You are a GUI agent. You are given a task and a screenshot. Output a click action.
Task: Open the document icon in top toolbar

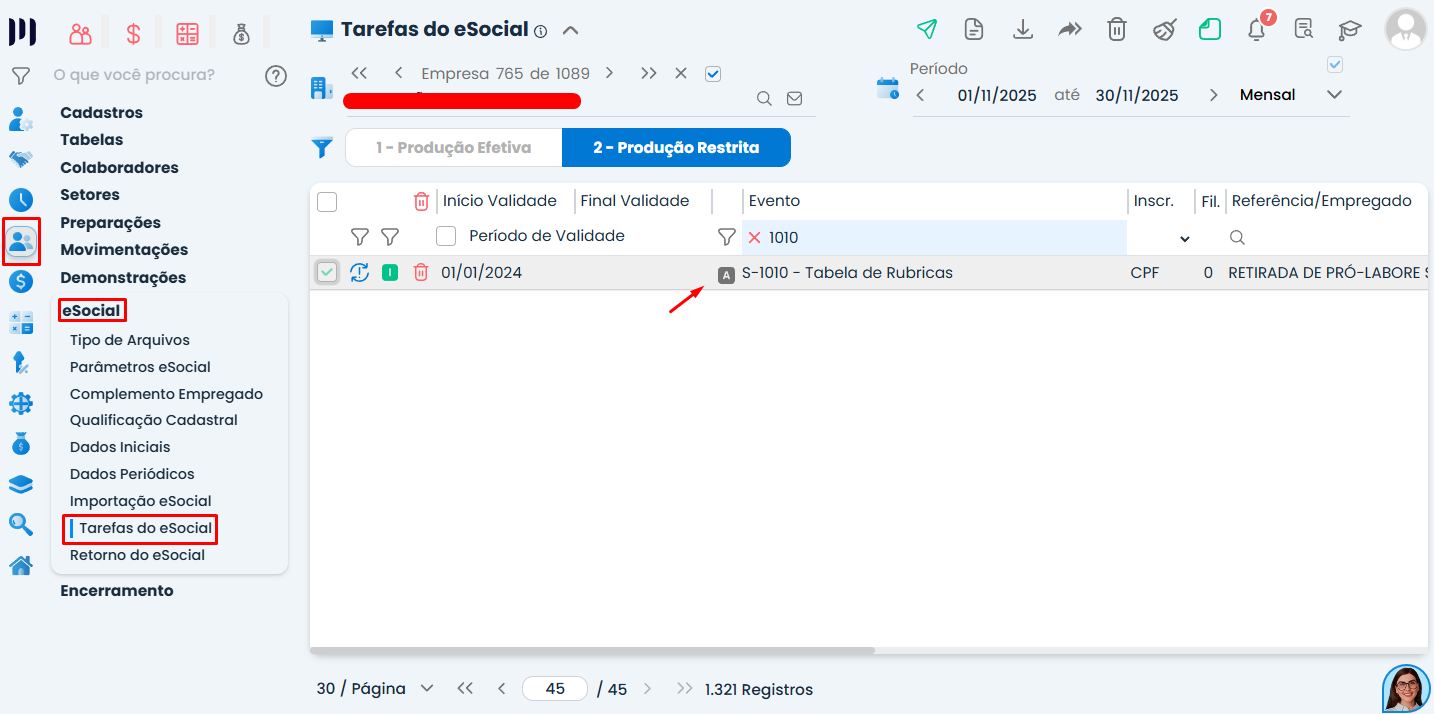(x=973, y=29)
